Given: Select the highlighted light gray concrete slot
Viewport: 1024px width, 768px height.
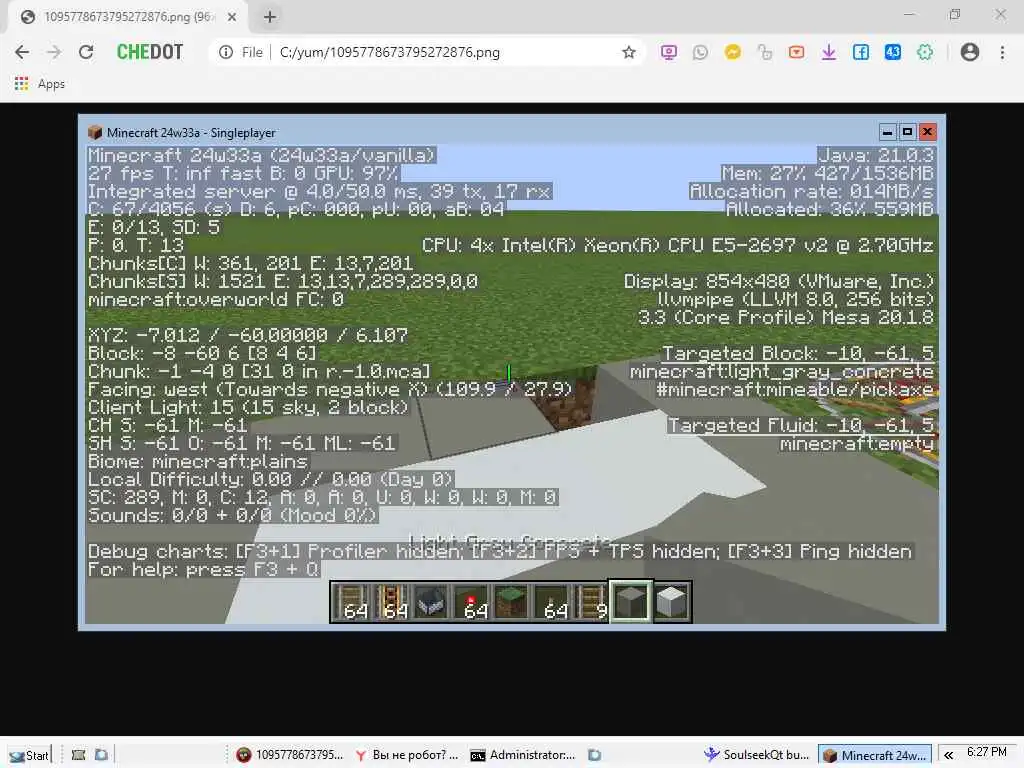Looking at the screenshot, I should click(631, 601).
